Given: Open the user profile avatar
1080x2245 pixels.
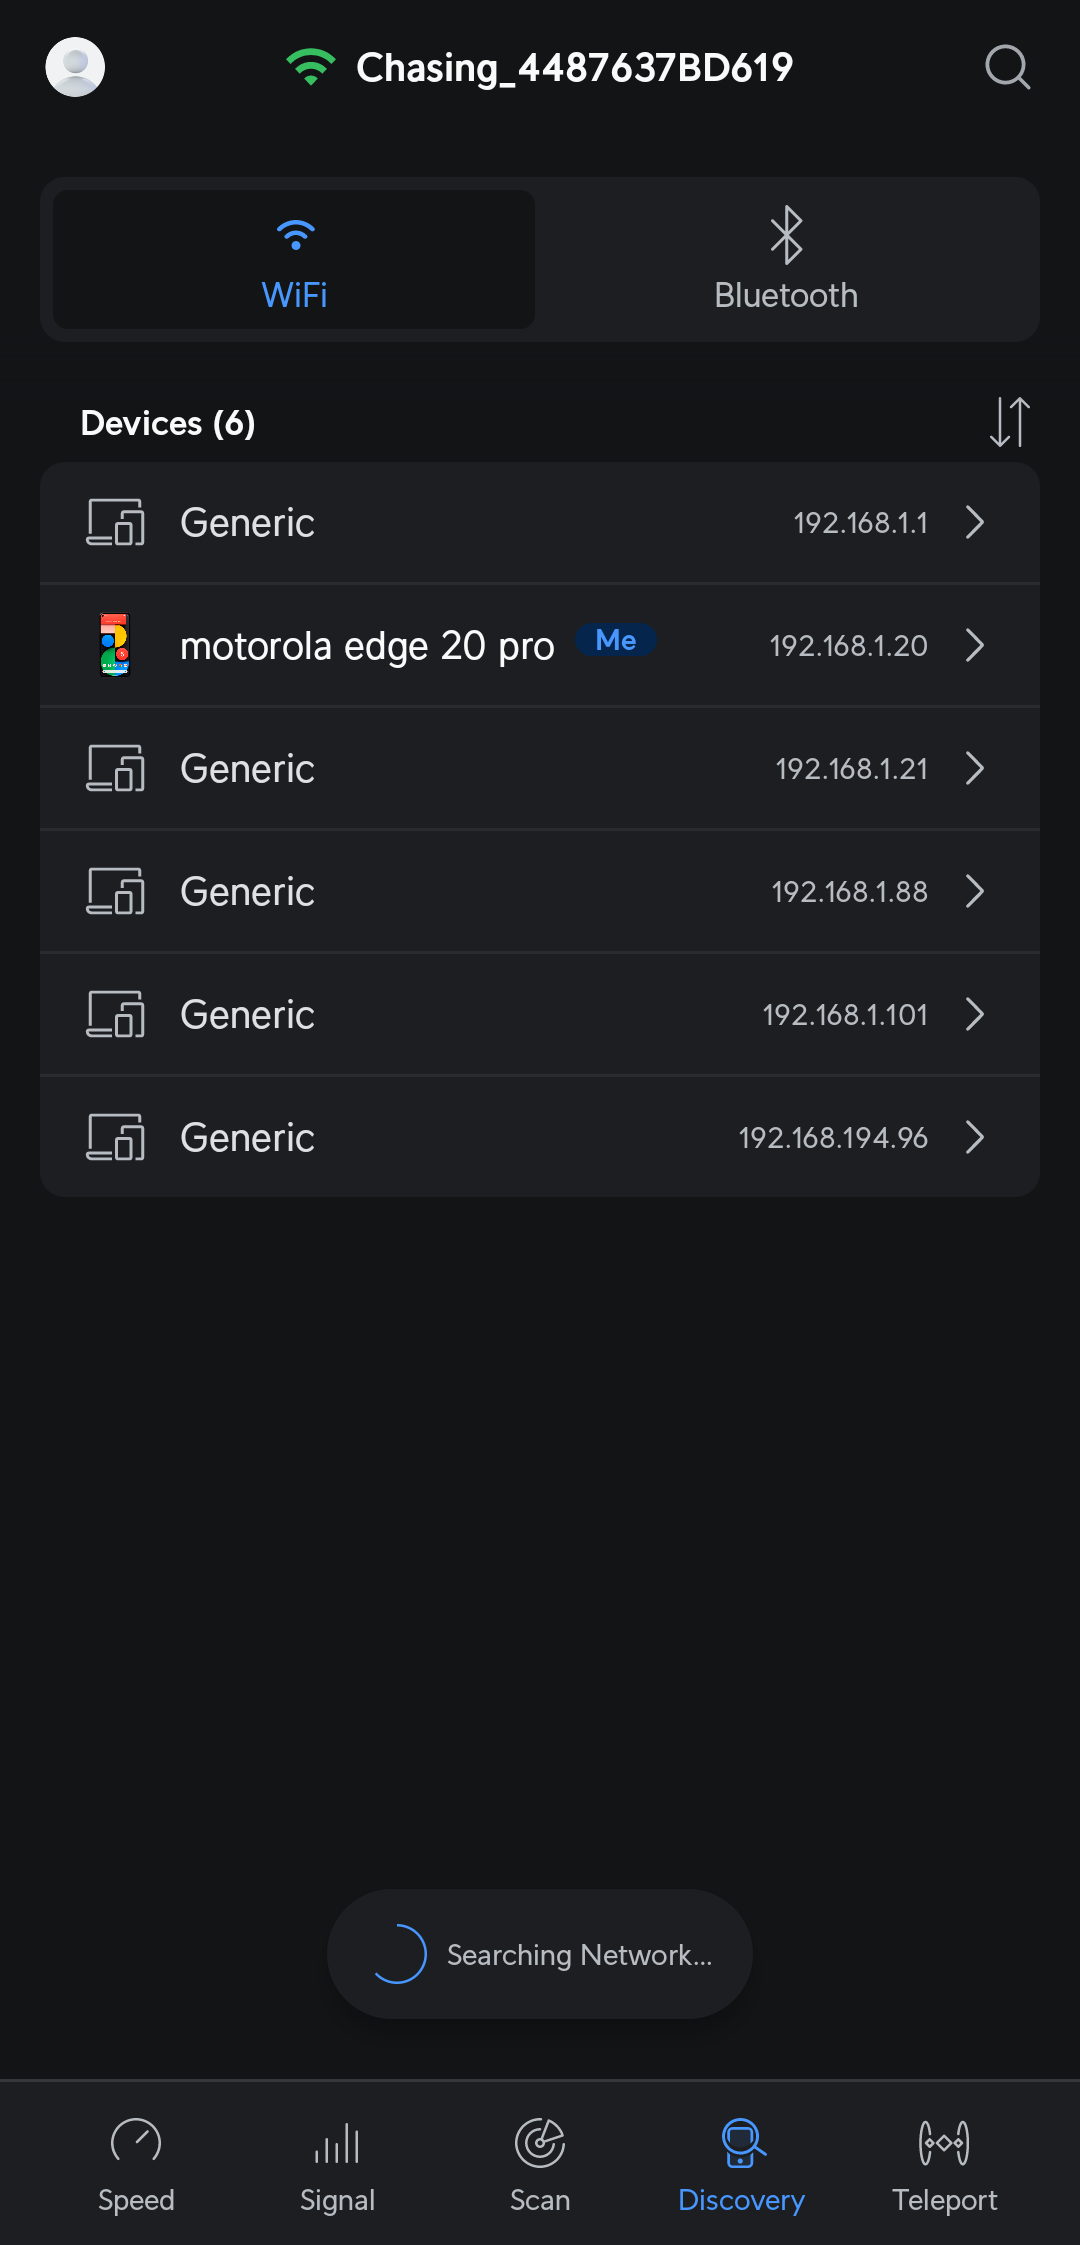Looking at the screenshot, I should coord(75,67).
